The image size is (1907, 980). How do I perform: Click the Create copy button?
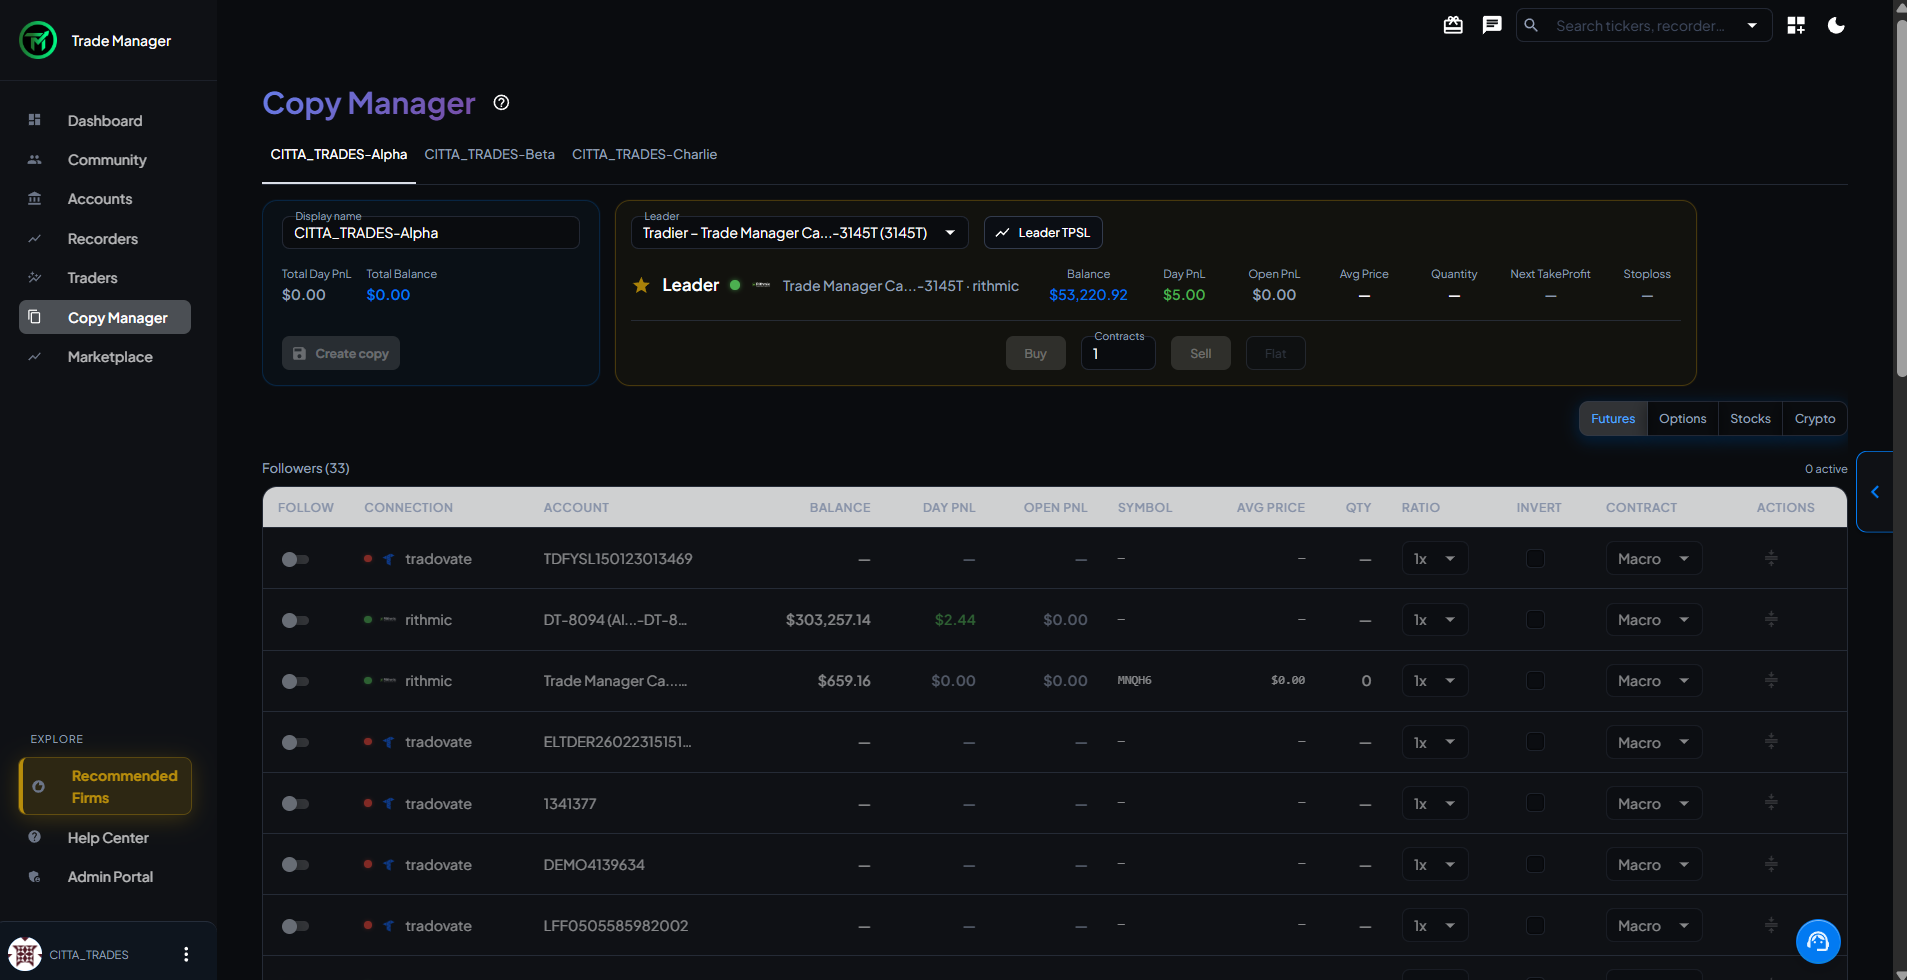click(340, 352)
